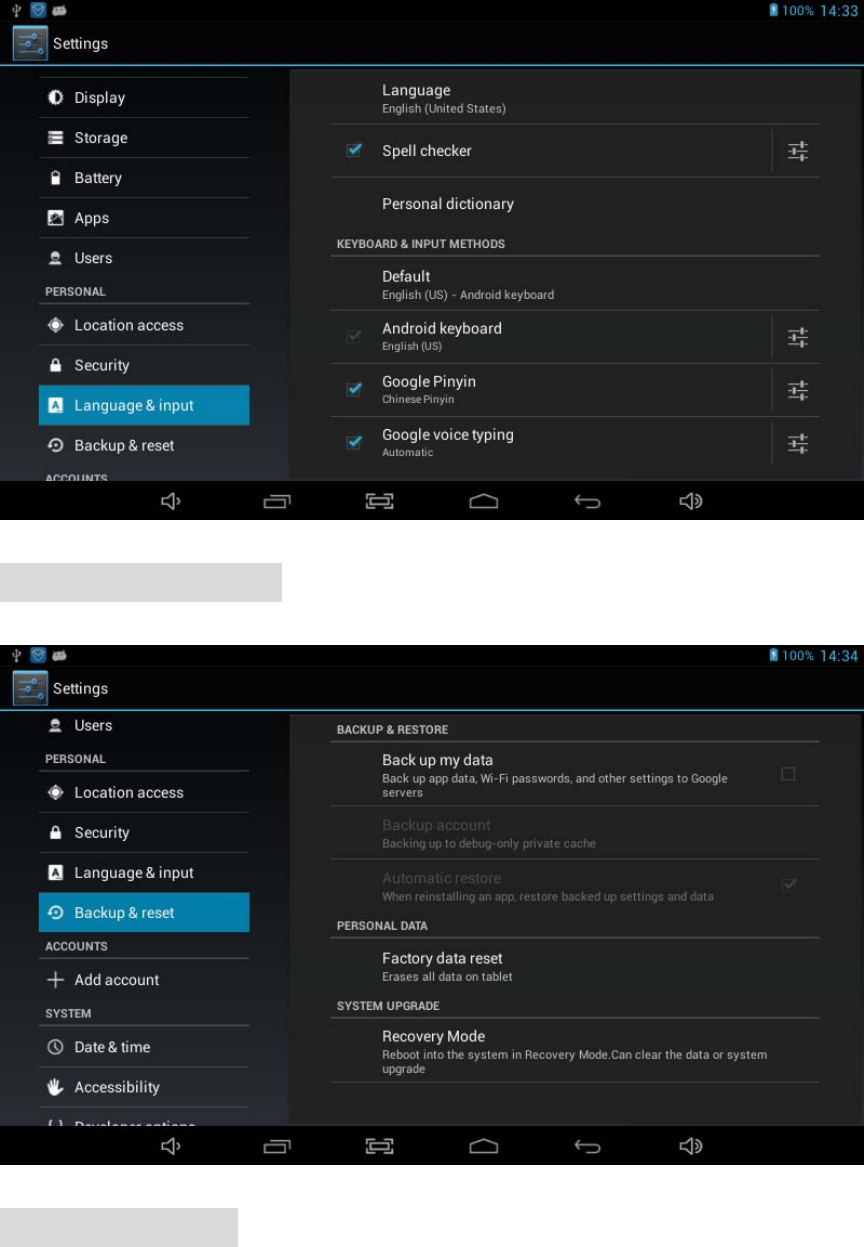Open Personal dictionary
This screenshot has width=864, height=1247.
tap(575, 204)
